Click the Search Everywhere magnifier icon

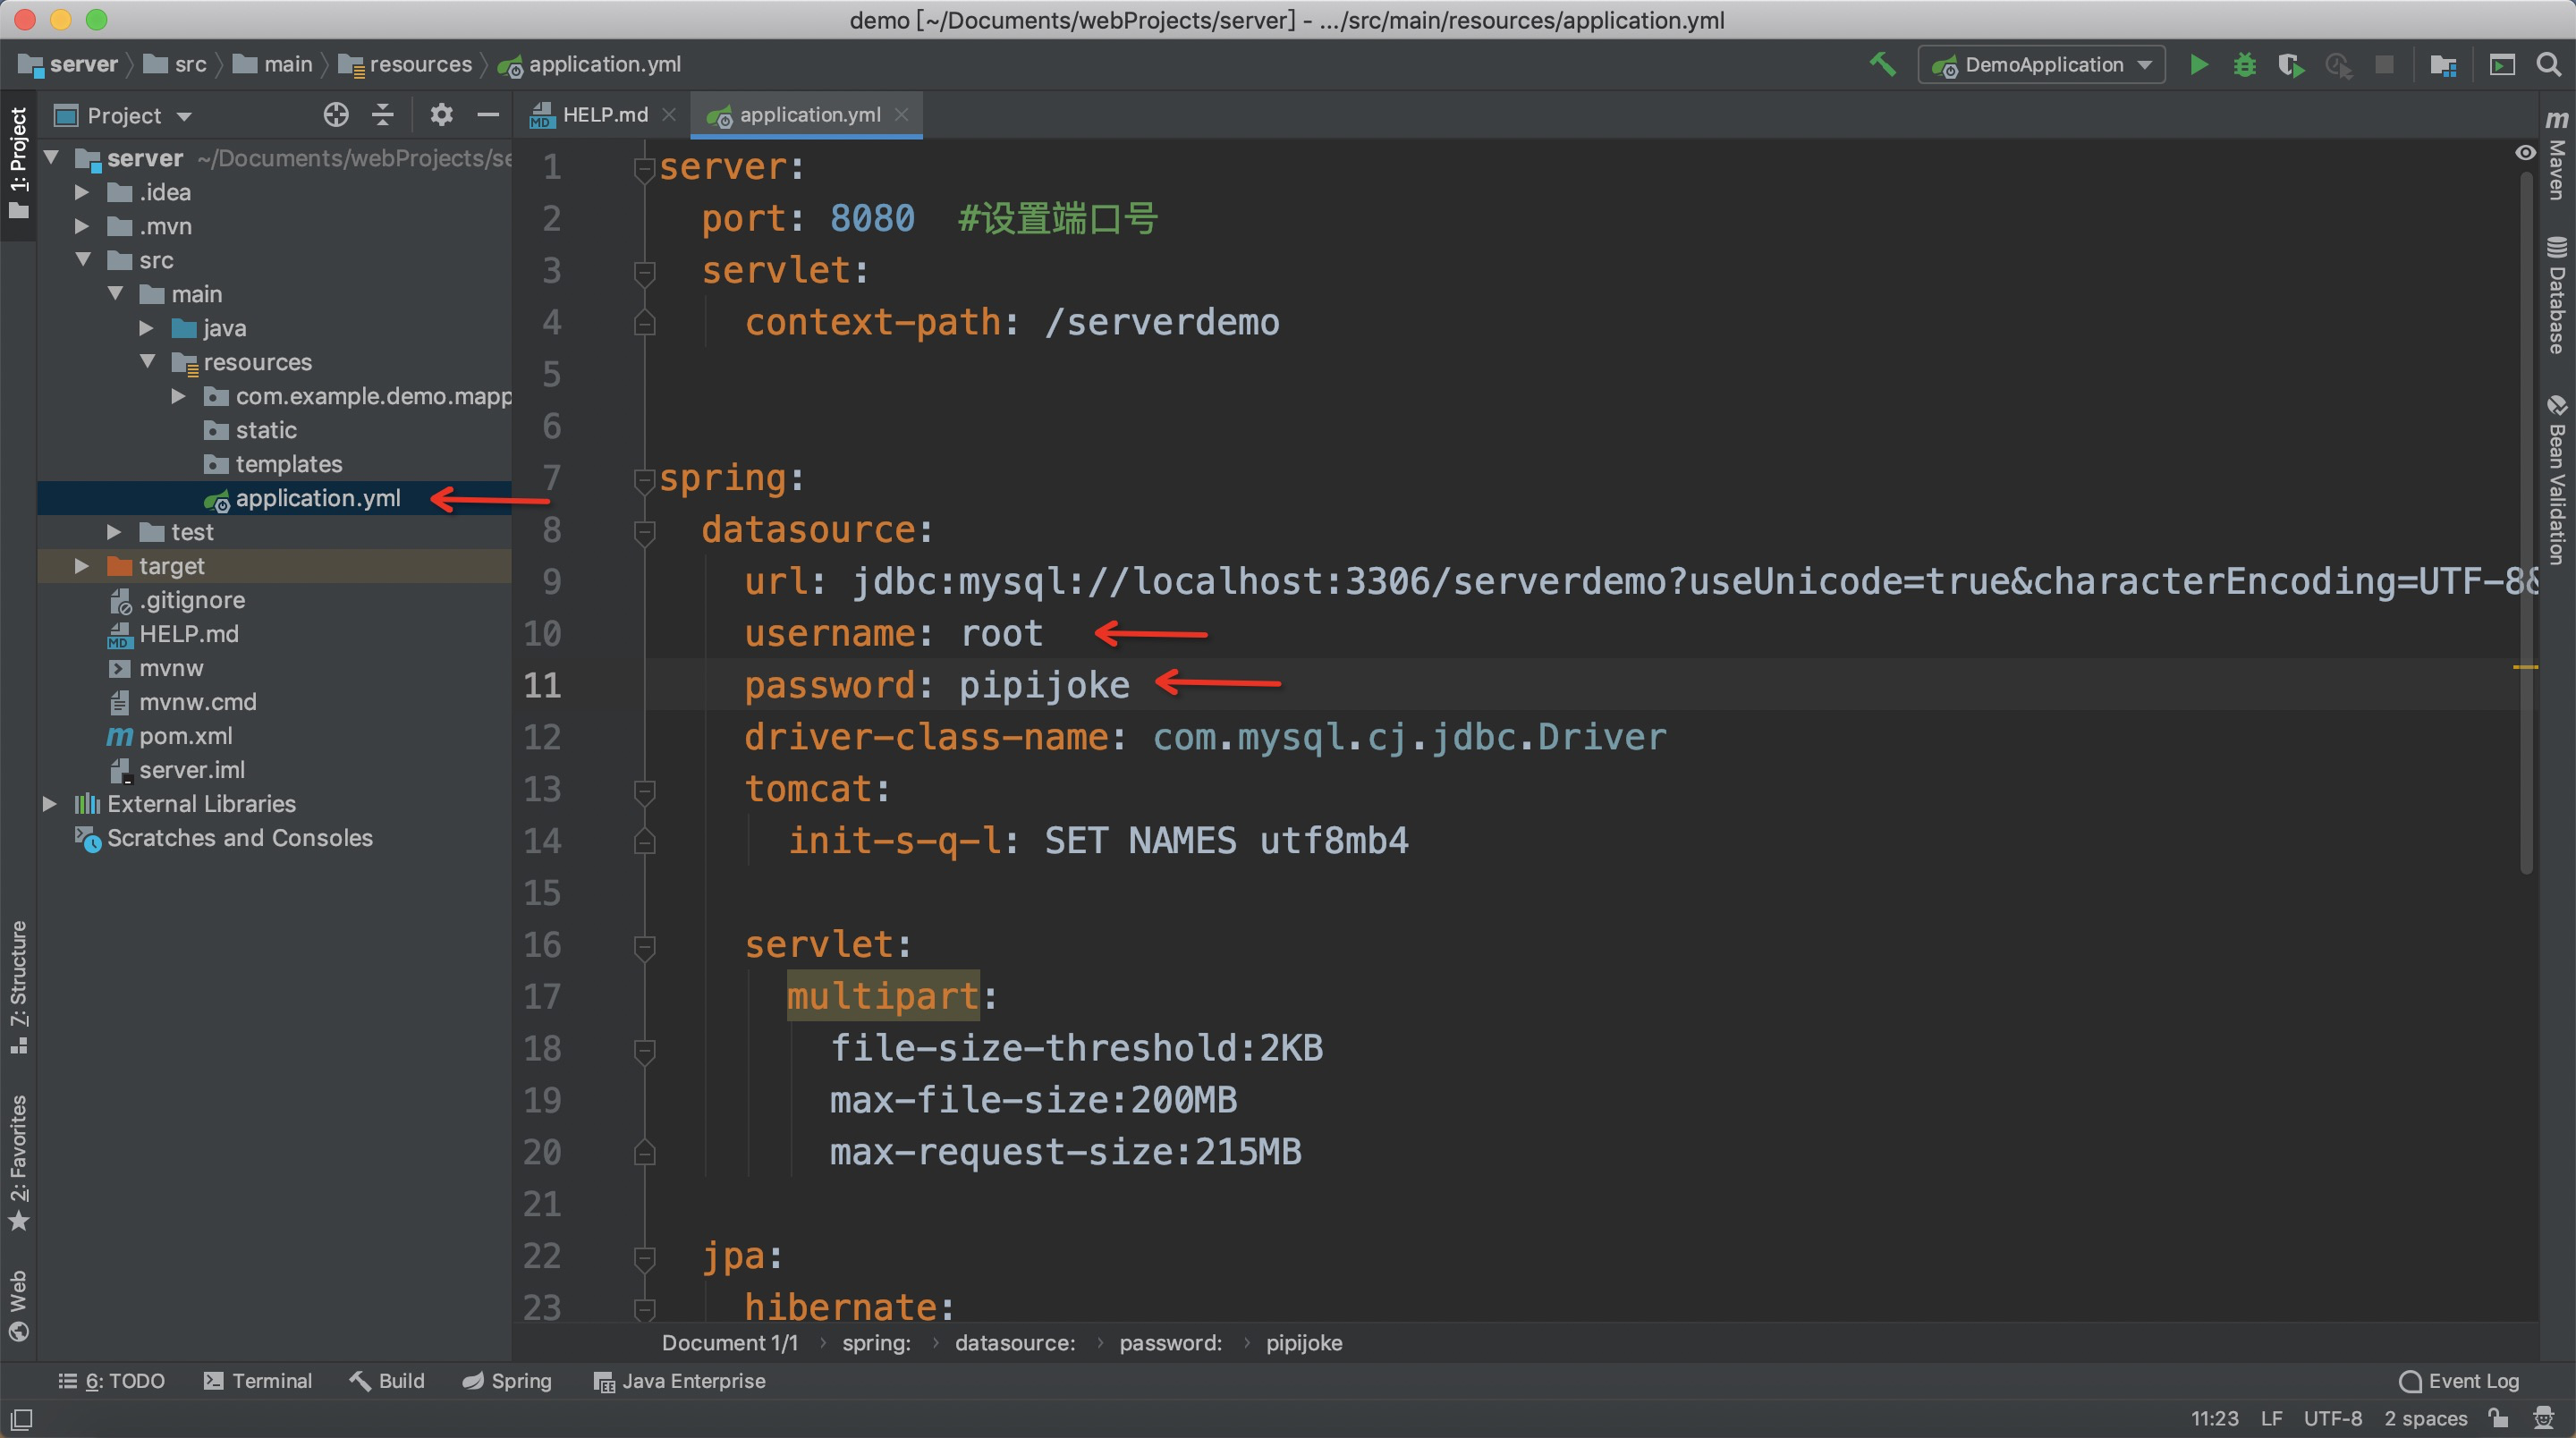[x=2549, y=65]
